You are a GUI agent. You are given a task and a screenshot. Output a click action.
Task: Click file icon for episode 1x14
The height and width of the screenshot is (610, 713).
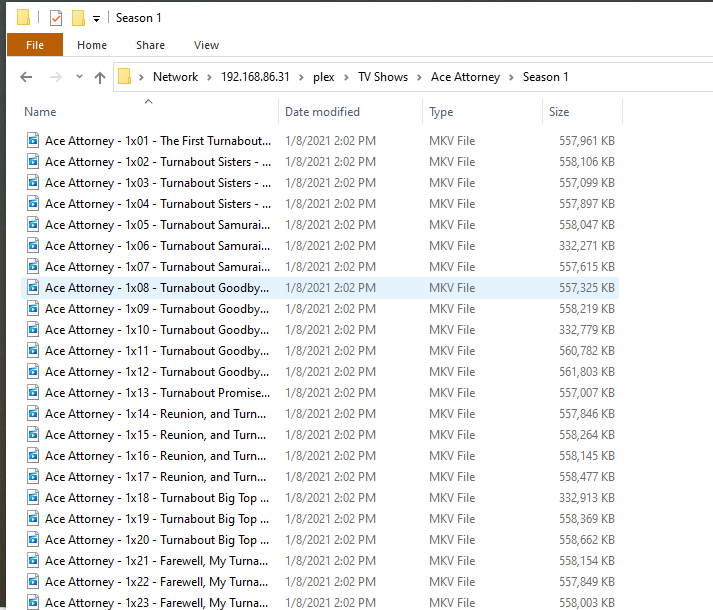(33, 413)
